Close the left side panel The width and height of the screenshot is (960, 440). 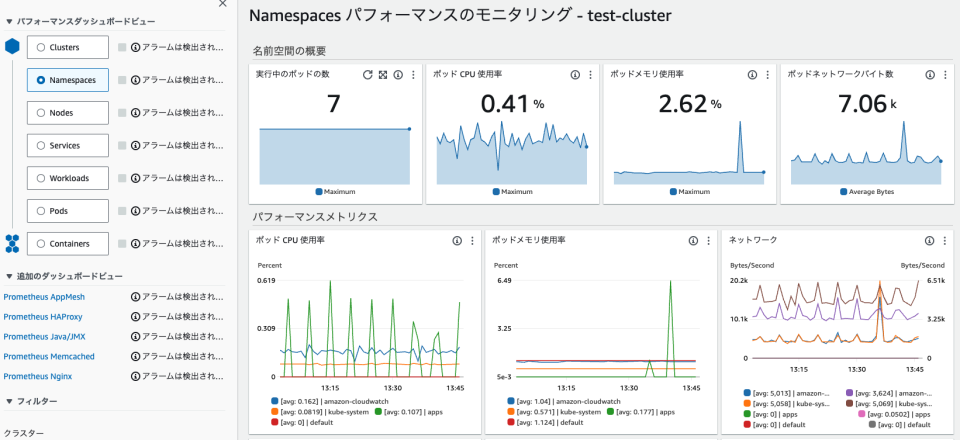[x=222, y=4]
